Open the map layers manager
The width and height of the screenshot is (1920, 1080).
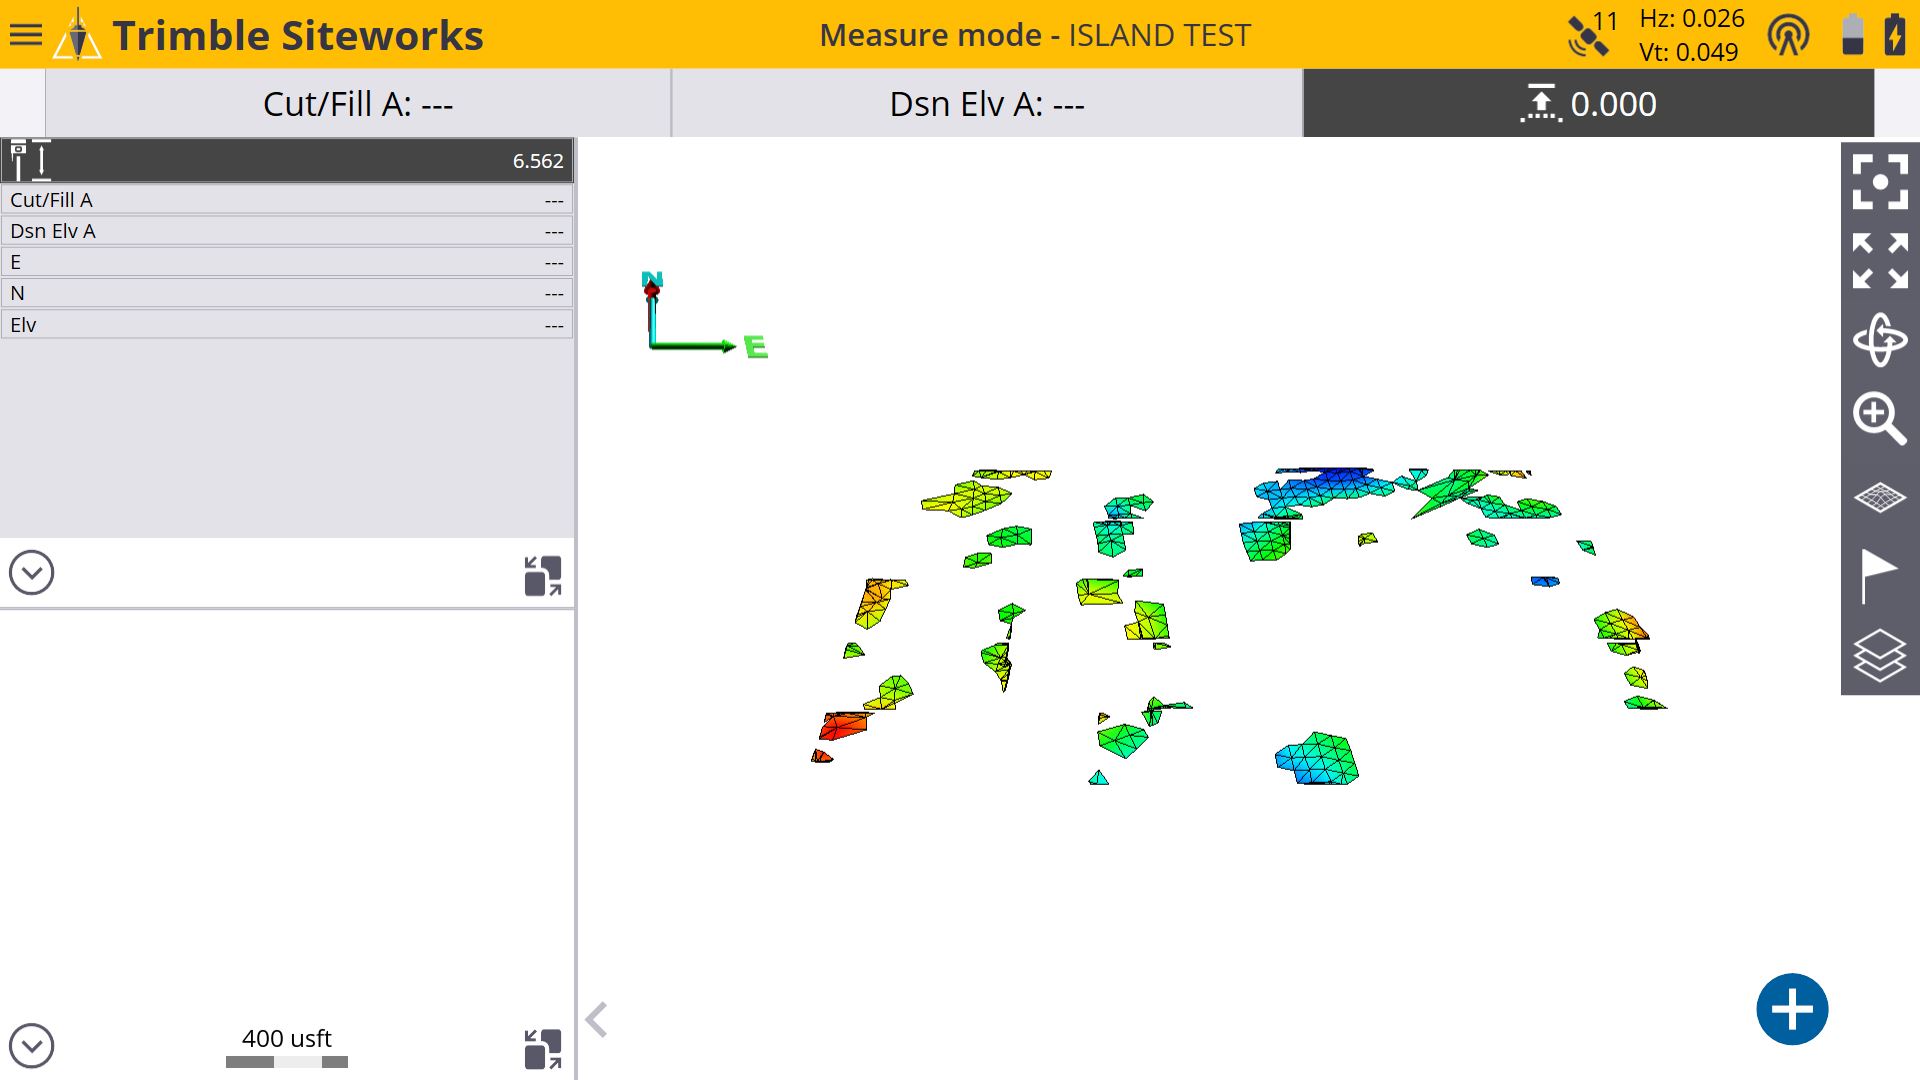pyautogui.click(x=1880, y=655)
